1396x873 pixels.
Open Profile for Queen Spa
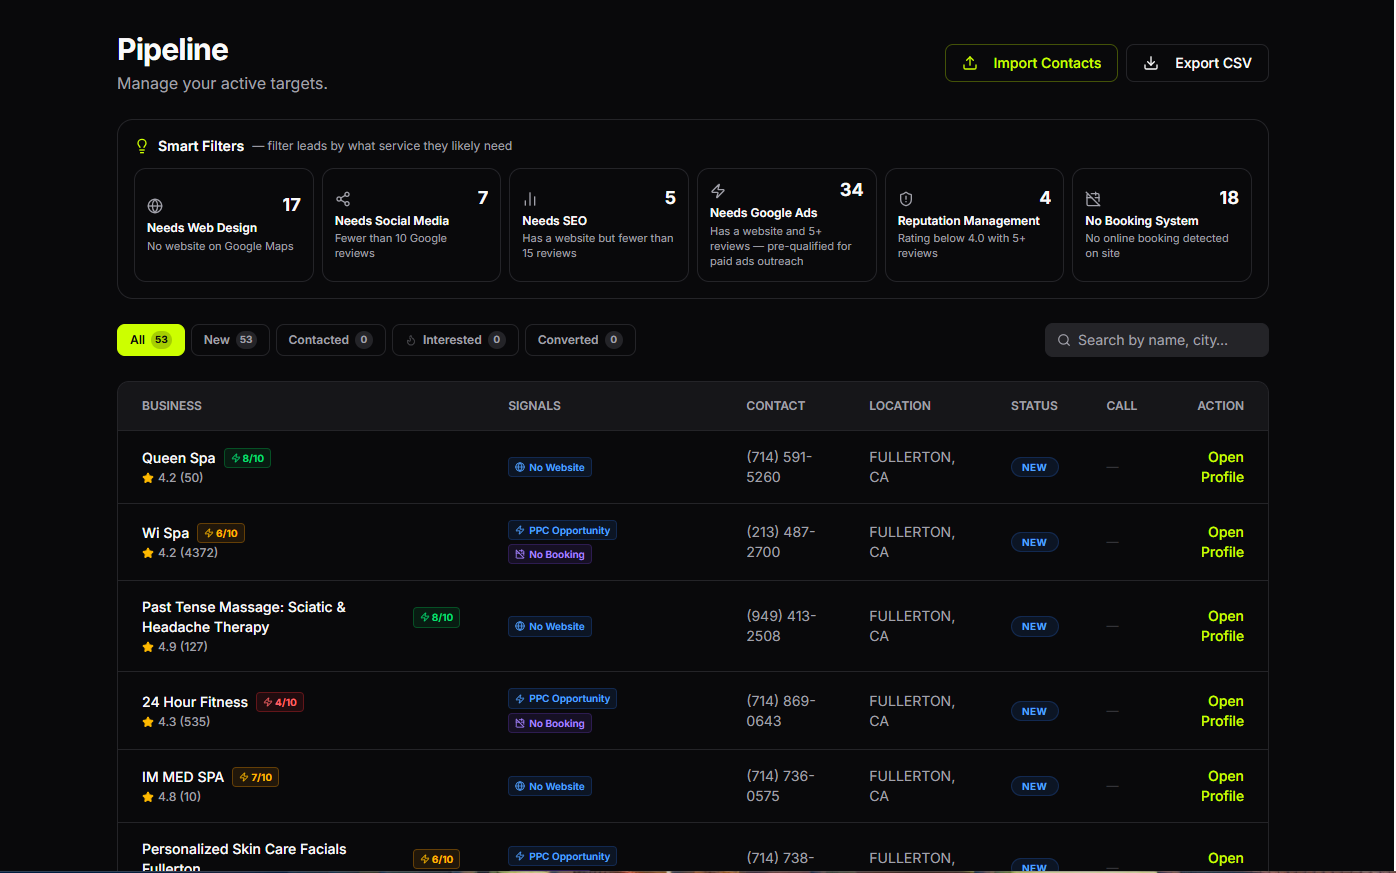click(x=1222, y=467)
